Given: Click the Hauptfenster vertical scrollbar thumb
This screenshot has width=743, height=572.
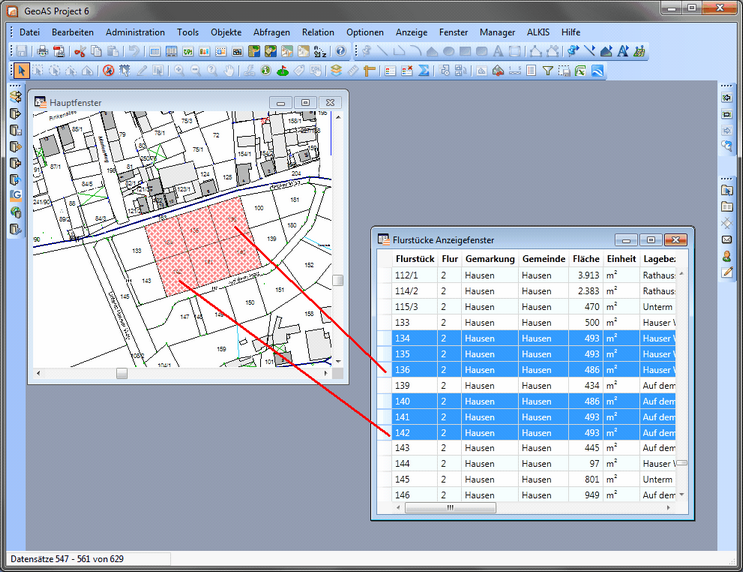Looking at the screenshot, I should (338, 281).
